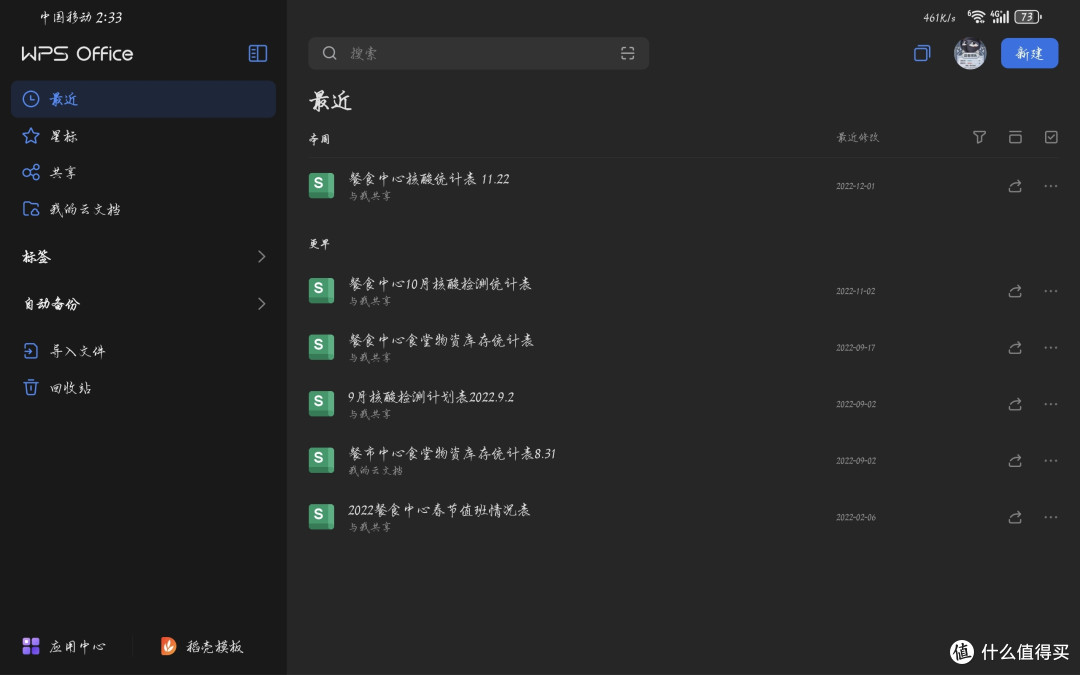Click the 新建 new button

(x=1029, y=53)
